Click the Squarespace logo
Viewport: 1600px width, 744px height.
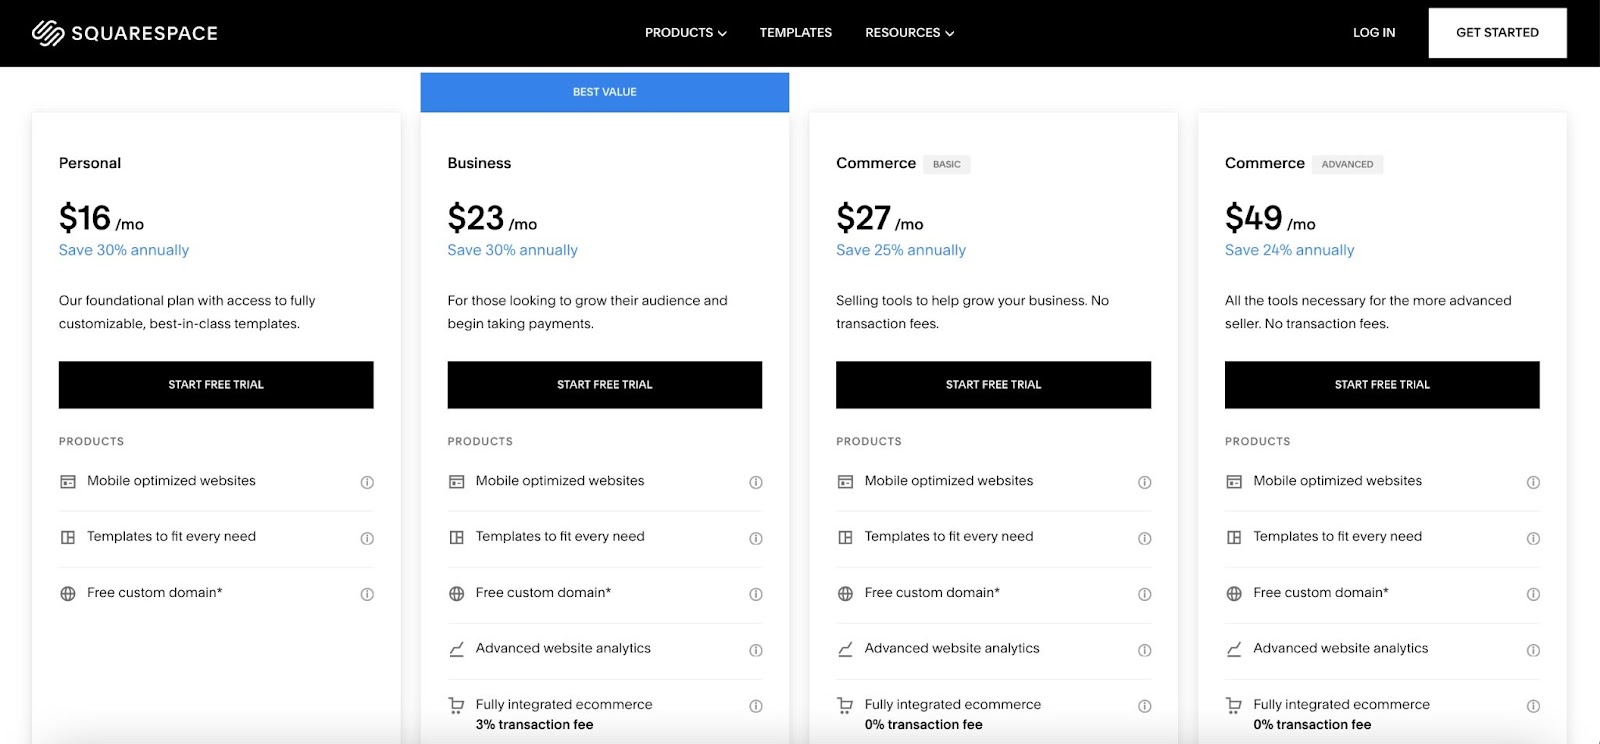click(x=124, y=32)
